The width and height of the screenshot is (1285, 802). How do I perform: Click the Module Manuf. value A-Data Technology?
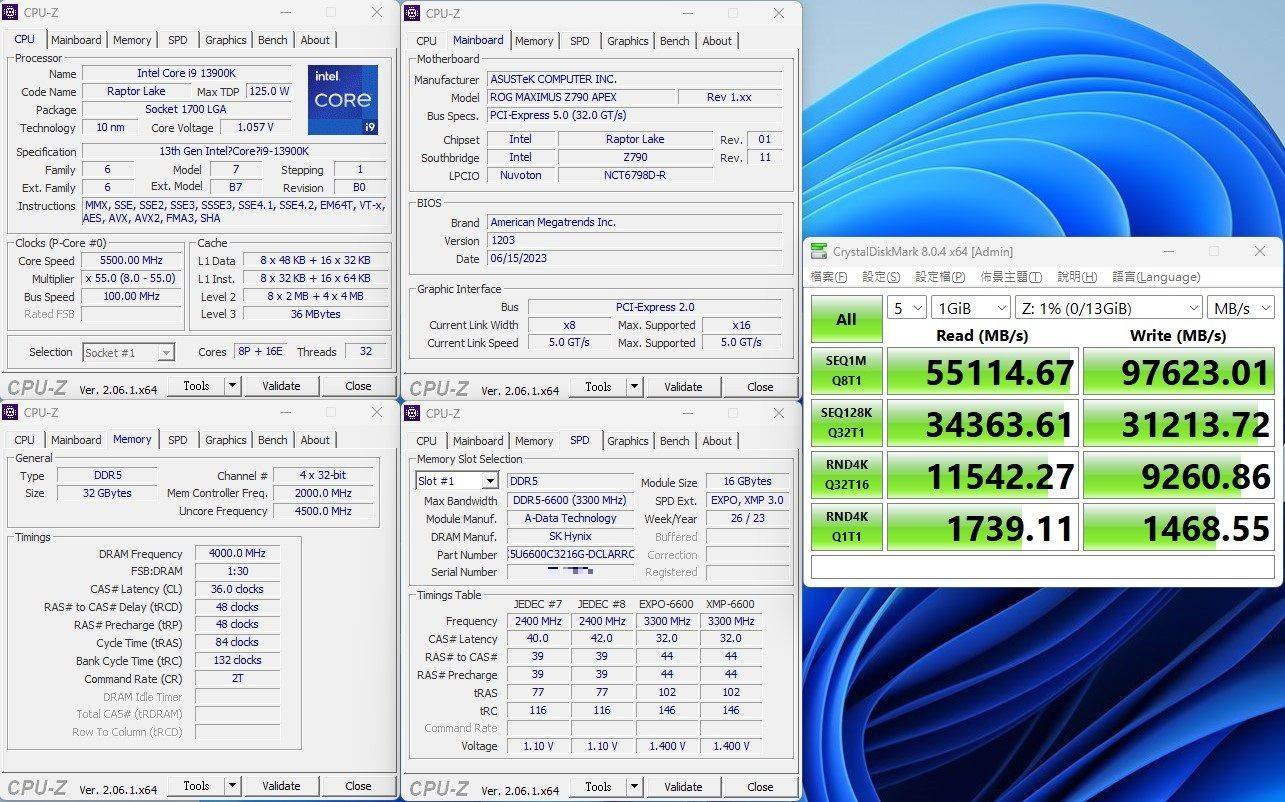coord(570,518)
